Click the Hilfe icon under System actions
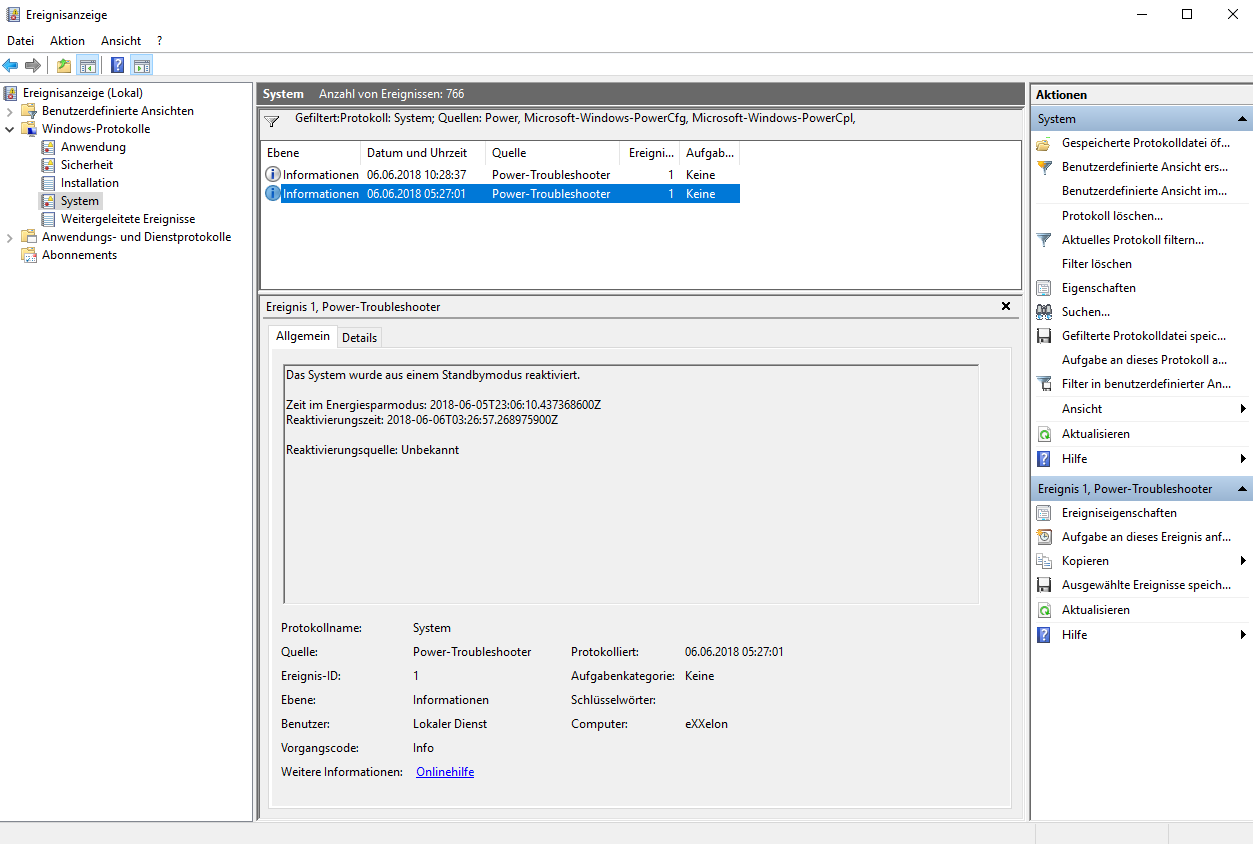The image size is (1253, 844). pyautogui.click(x=1044, y=459)
